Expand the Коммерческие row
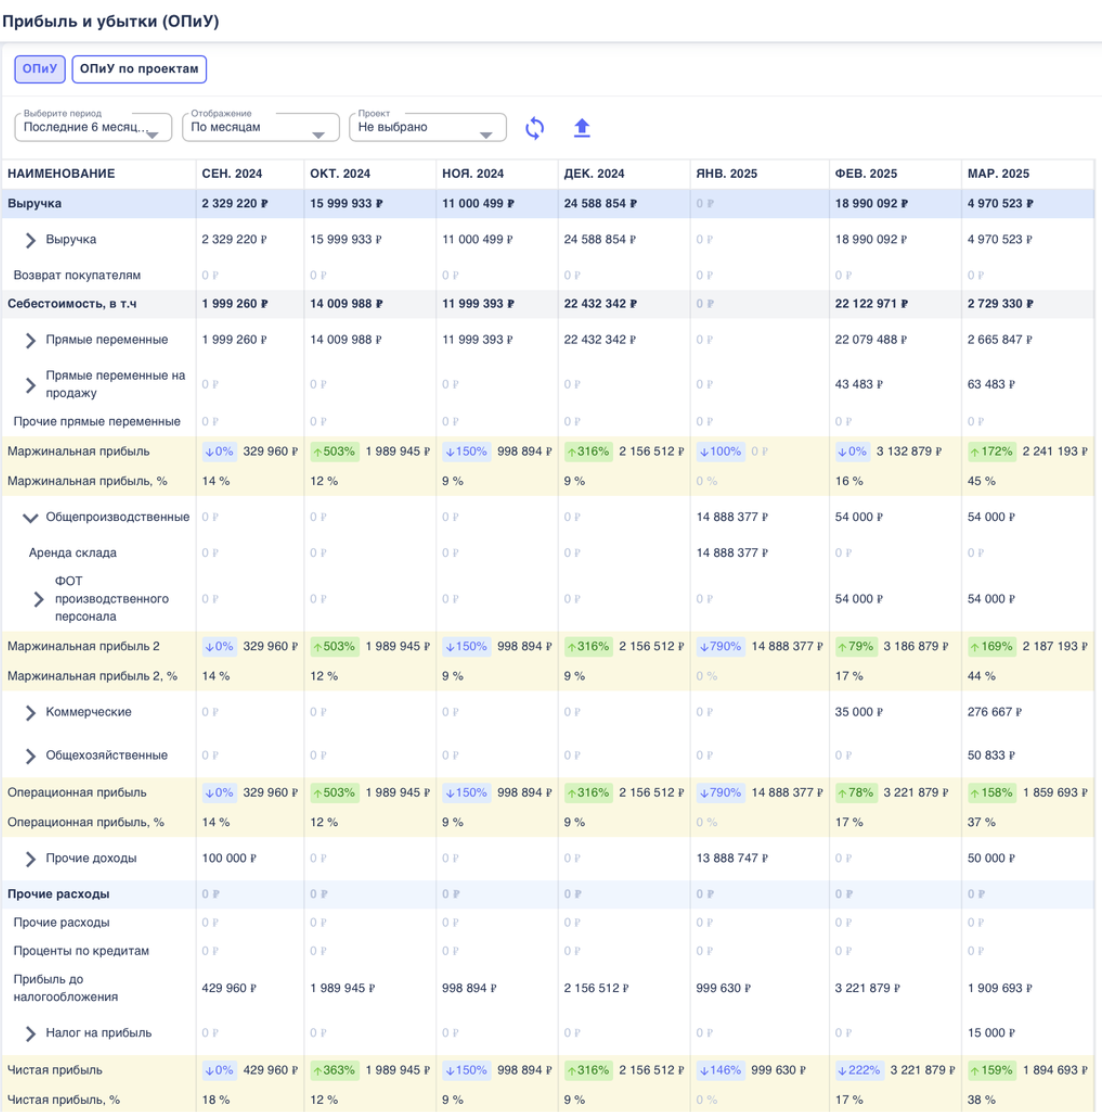 [30, 713]
